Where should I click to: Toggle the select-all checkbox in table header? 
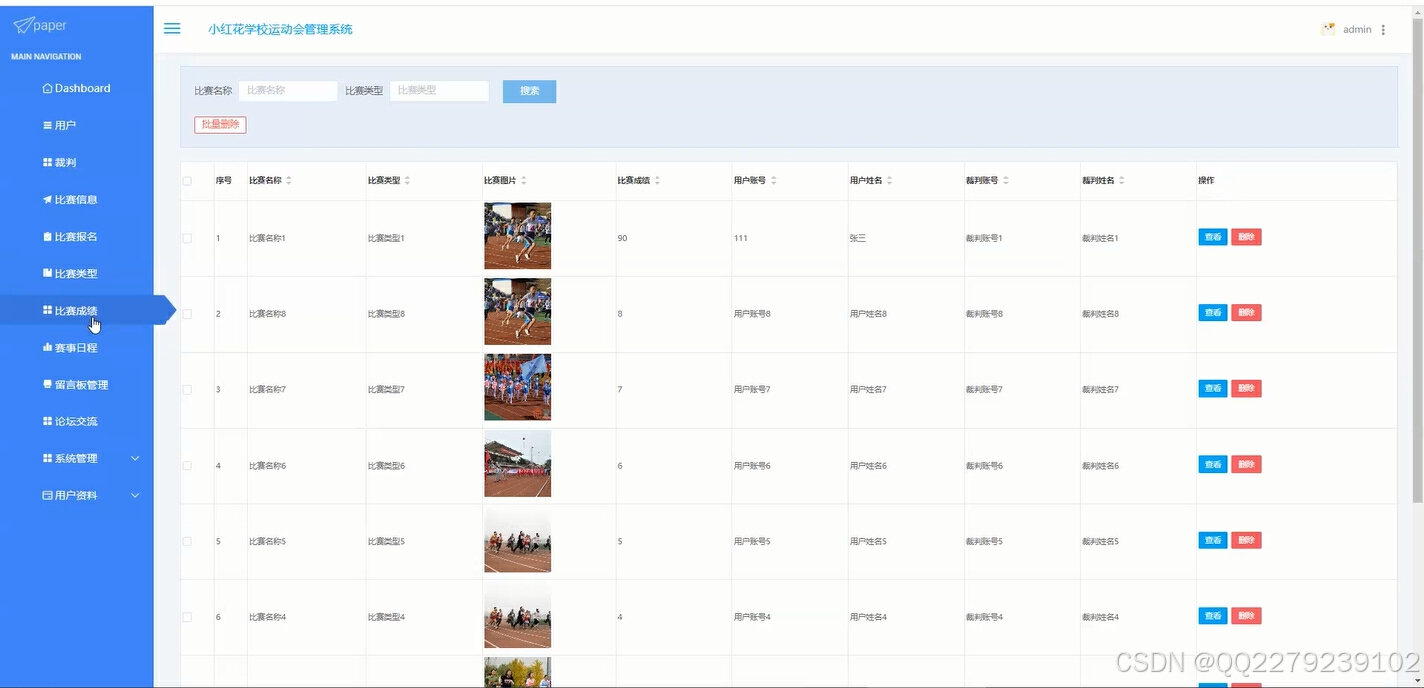pos(187,179)
